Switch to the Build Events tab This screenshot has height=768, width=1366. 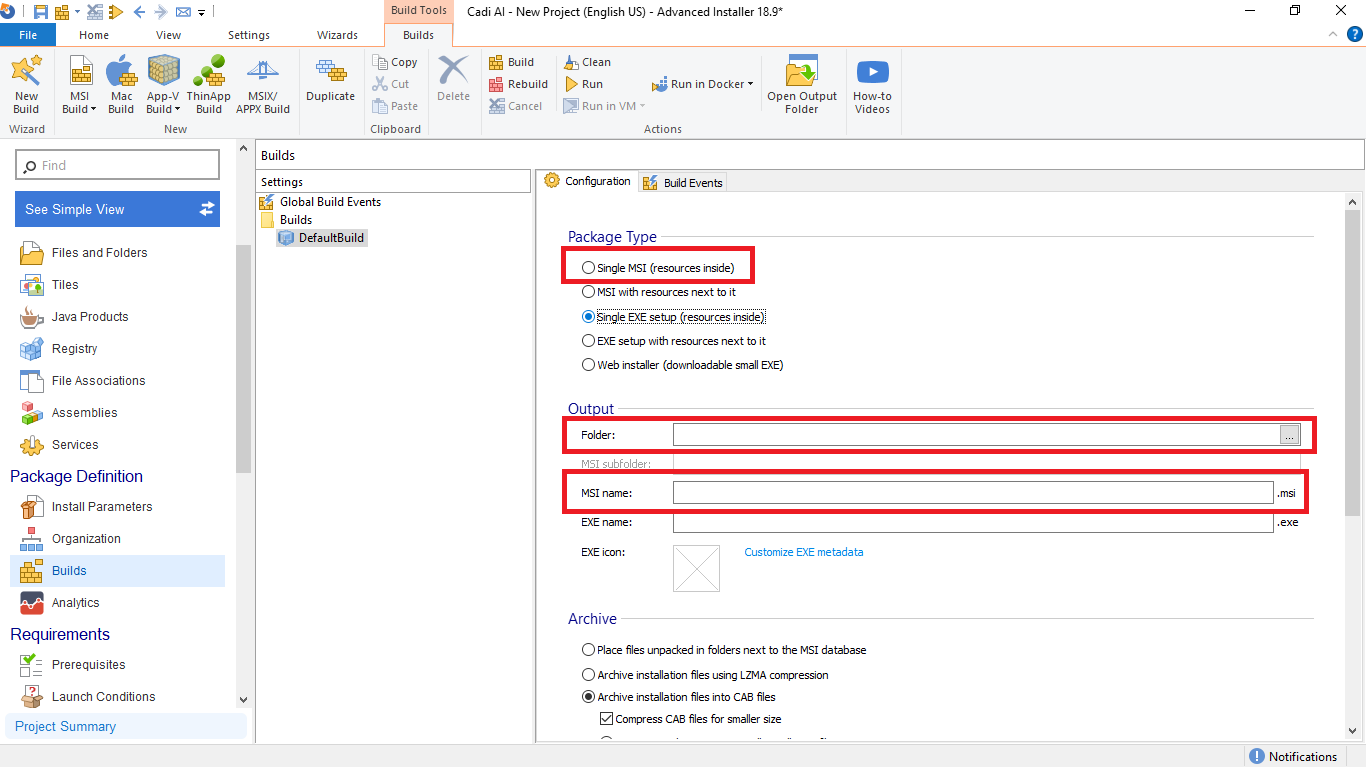[683, 183]
